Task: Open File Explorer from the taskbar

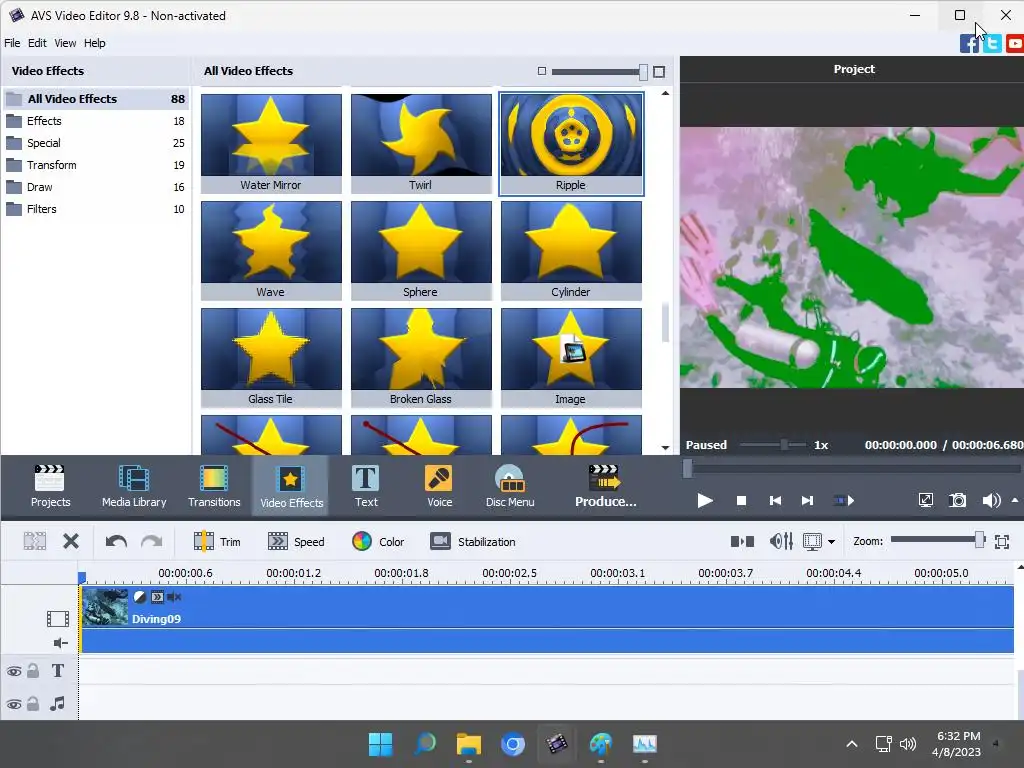Action: (468, 744)
